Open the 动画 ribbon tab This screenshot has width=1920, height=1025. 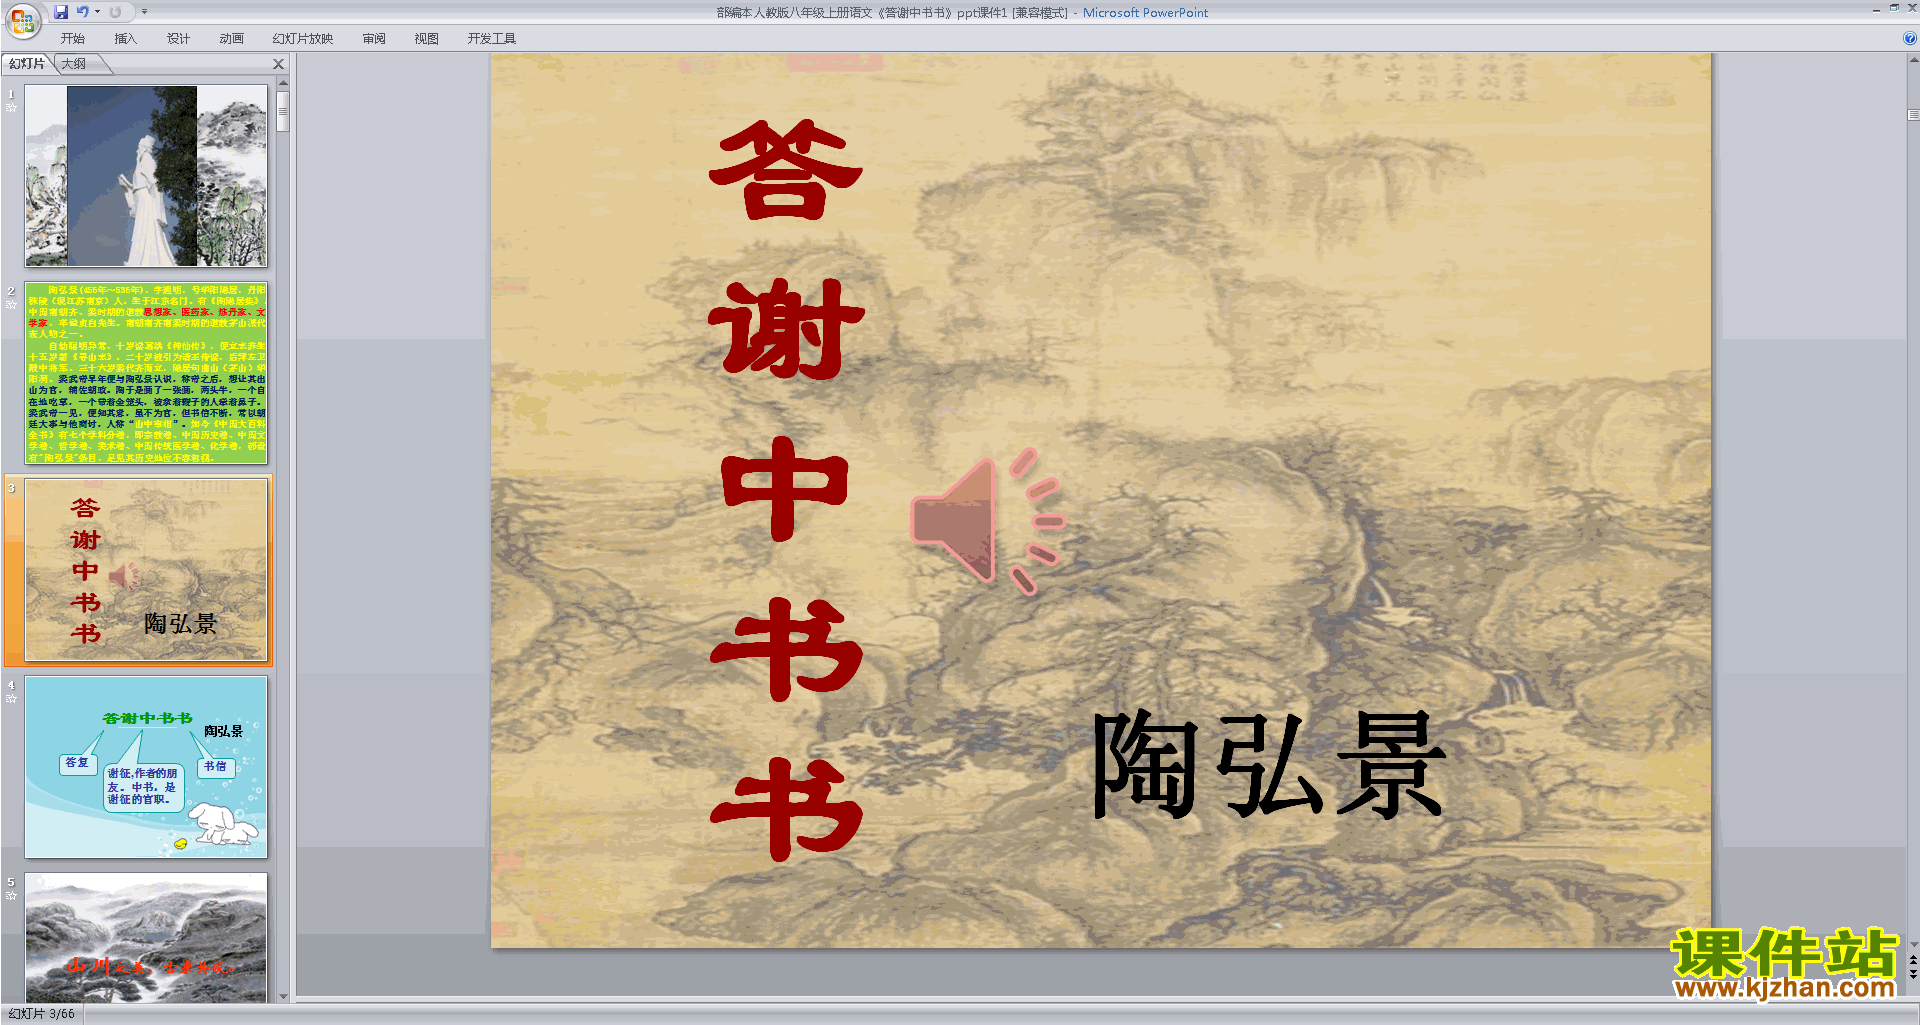[232, 39]
